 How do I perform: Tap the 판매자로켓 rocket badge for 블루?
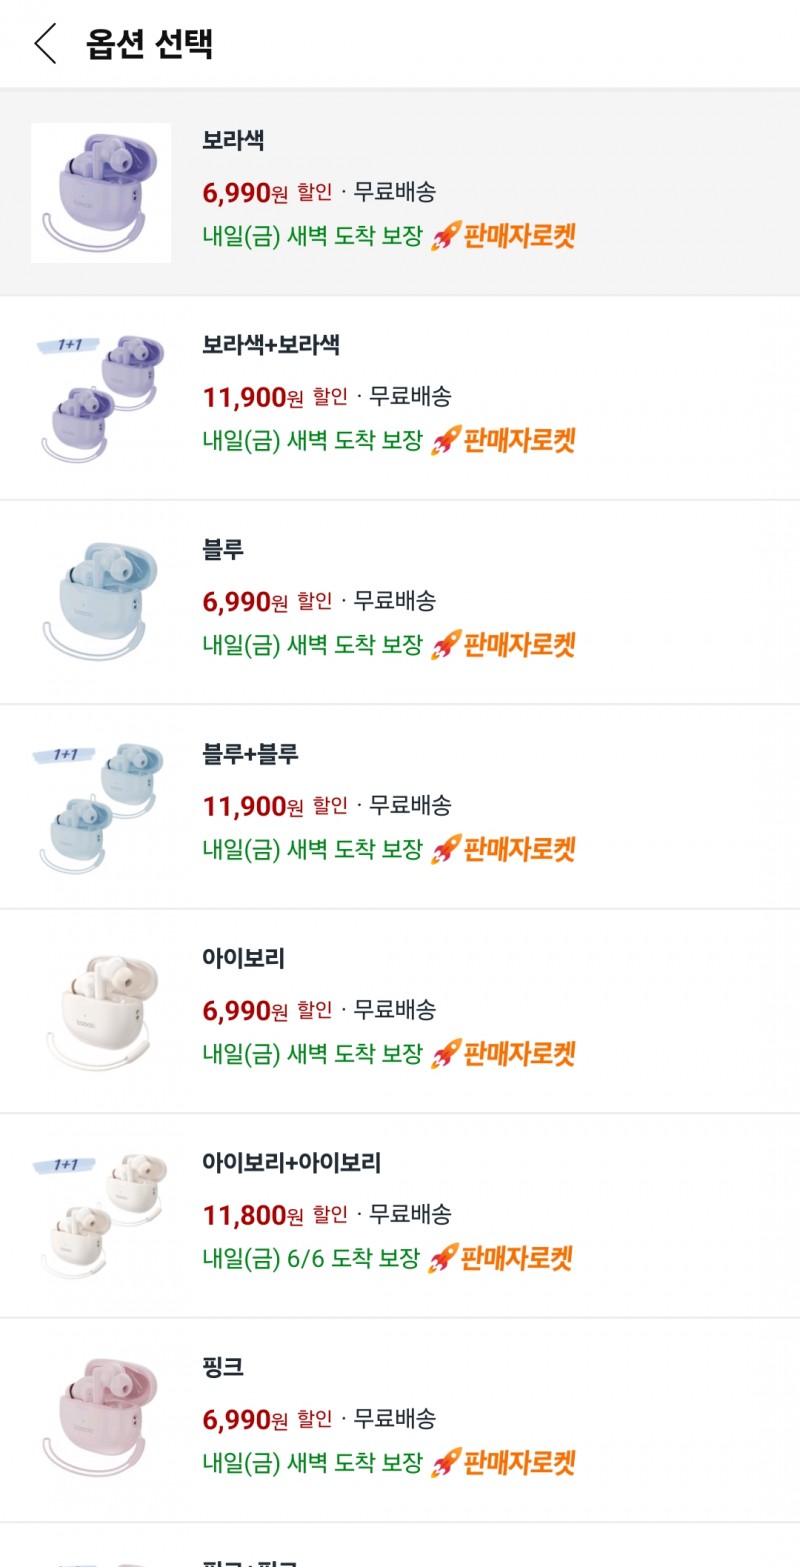pyautogui.click(x=504, y=645)
